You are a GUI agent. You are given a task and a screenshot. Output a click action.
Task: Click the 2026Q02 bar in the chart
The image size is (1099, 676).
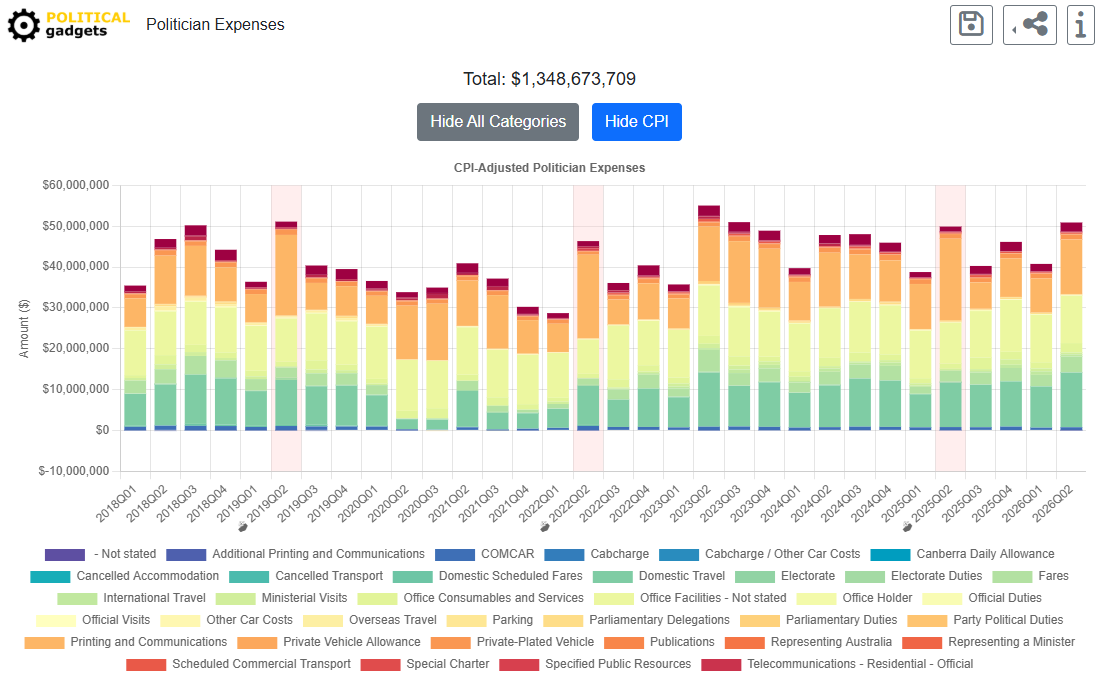1071,326
